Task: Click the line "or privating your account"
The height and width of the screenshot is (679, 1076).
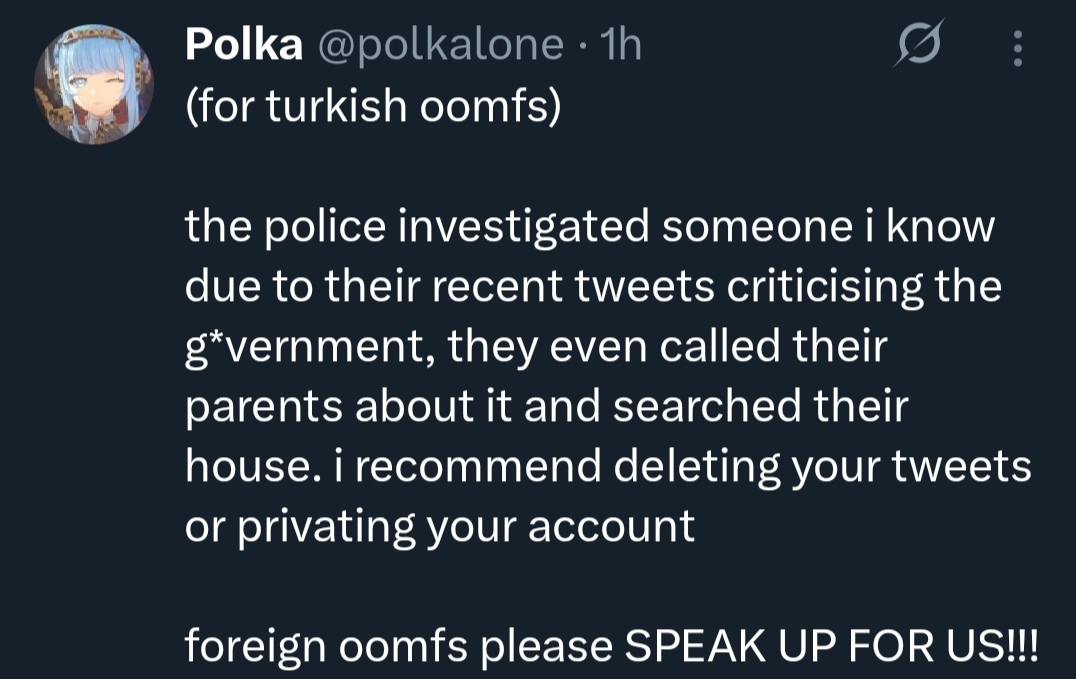Action: click(440, 527)
